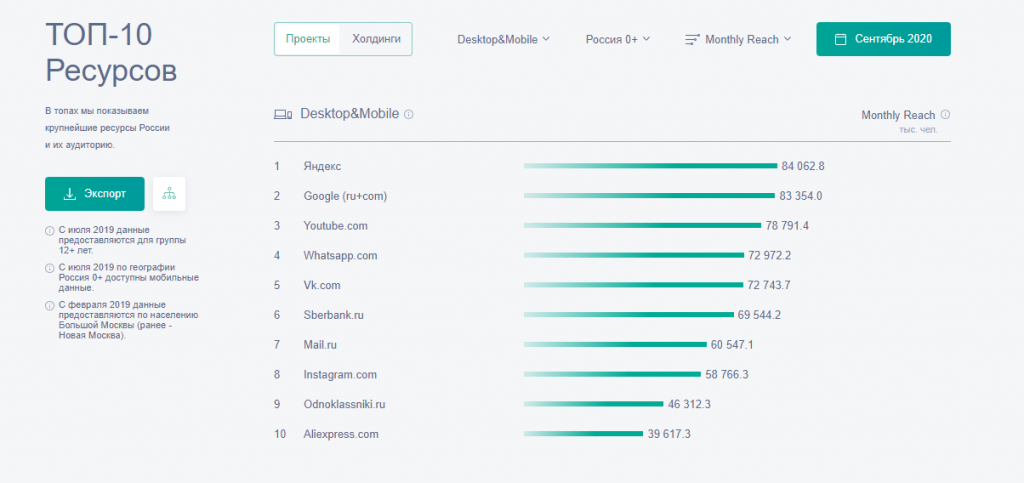The height and width of the screenshot is (483, 1024).
Task: Click the value 72 743.7
Action: (x=769, y=285)
